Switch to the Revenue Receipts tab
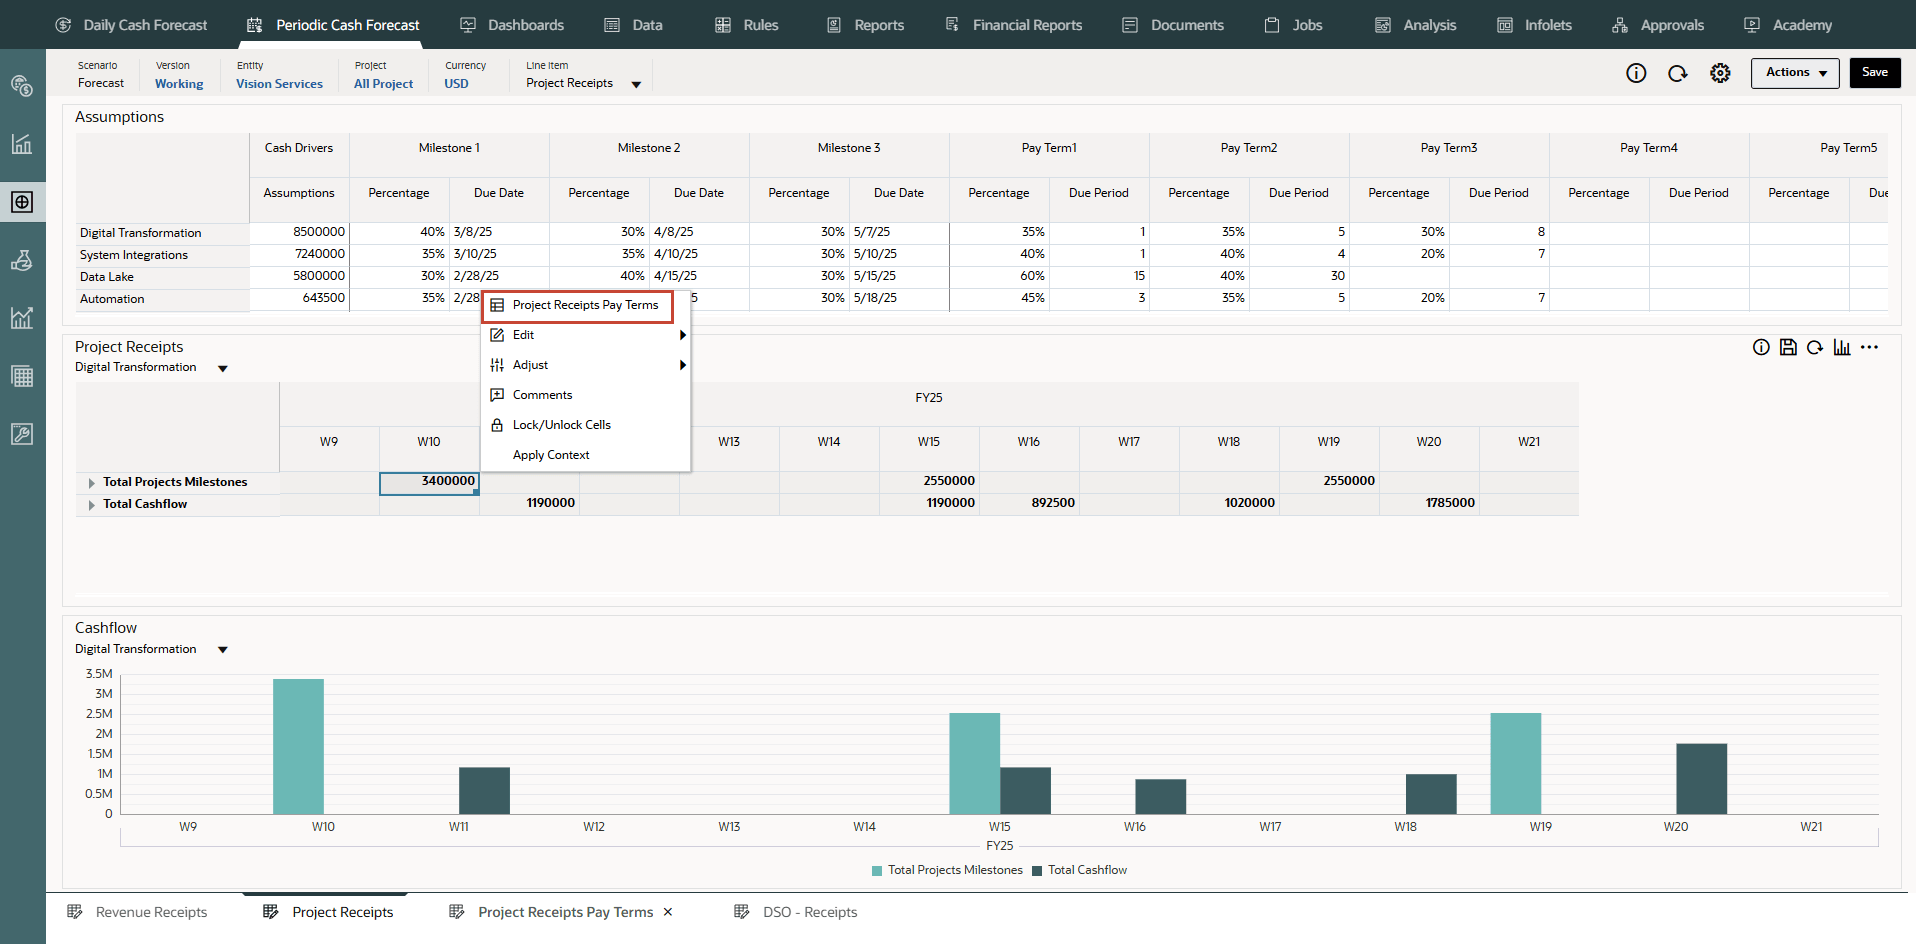This screenshot has height=944, width=1916. point(151,912)
